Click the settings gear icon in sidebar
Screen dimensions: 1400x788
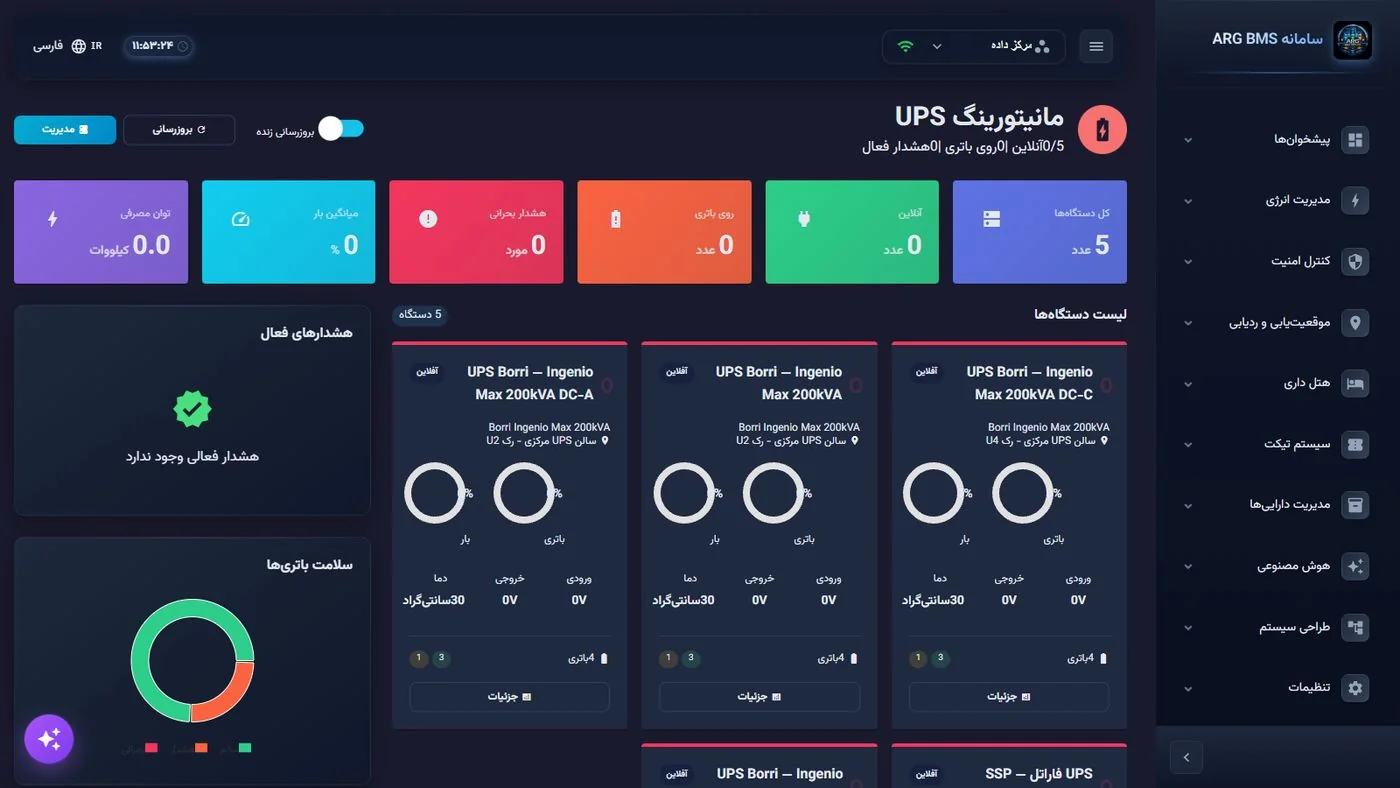[1355, 688]
